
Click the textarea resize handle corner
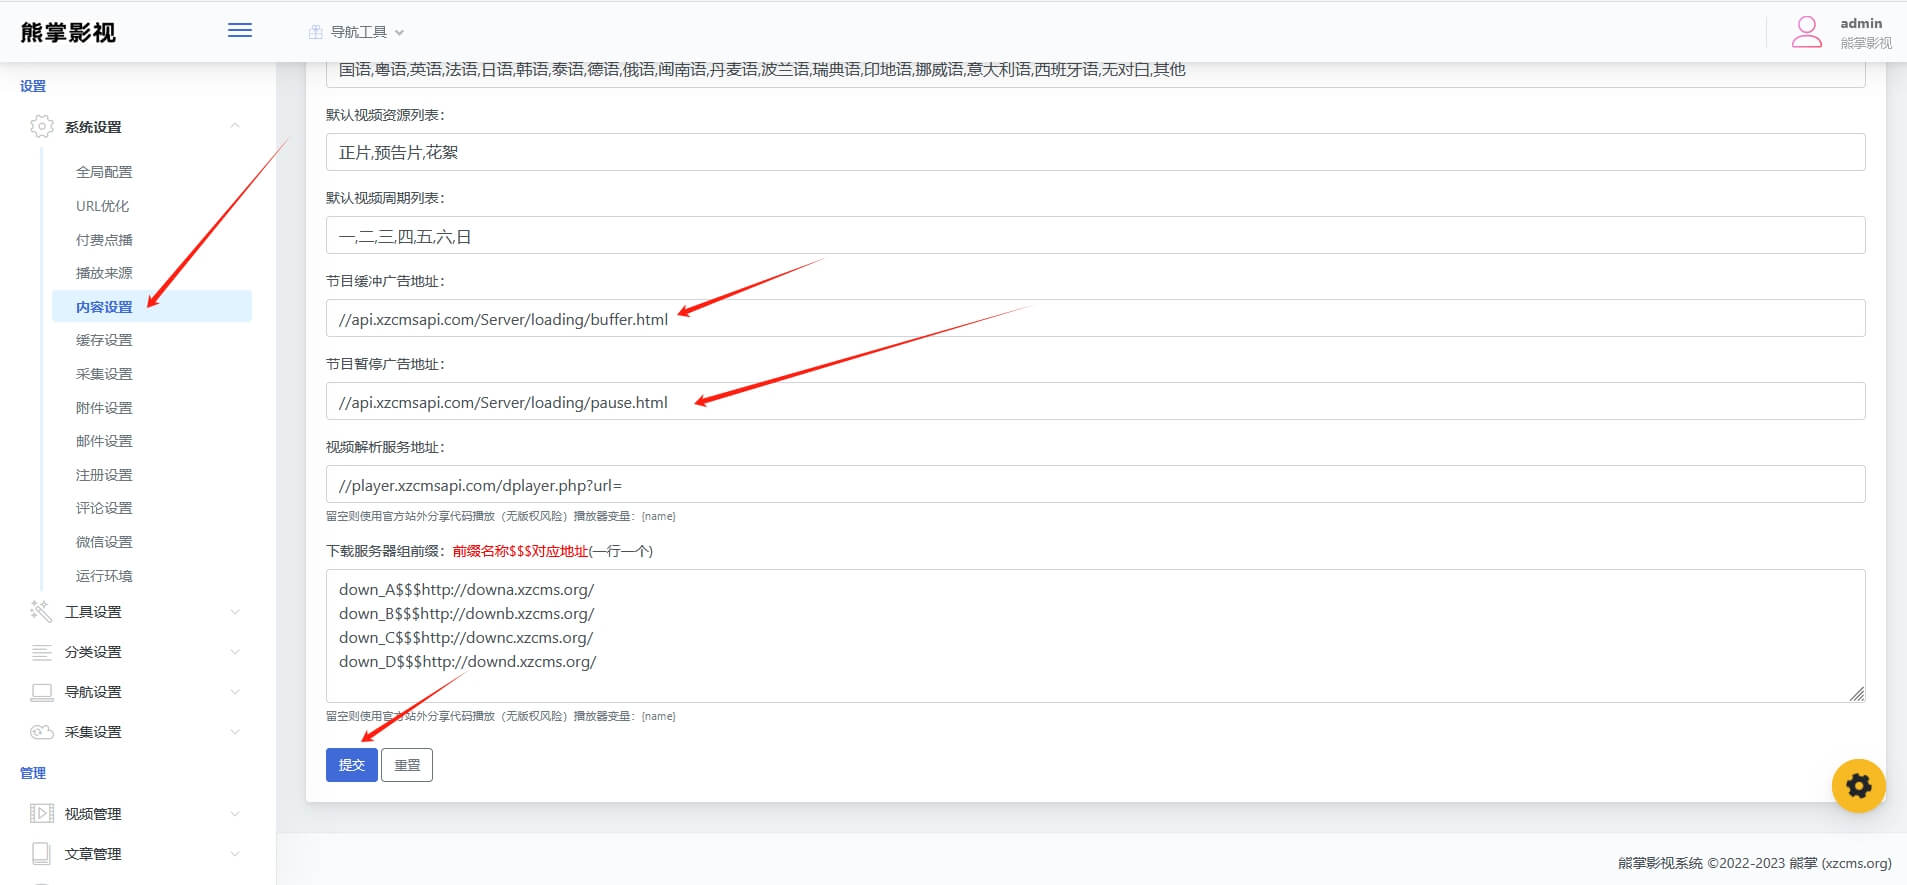click(1856, 693)
